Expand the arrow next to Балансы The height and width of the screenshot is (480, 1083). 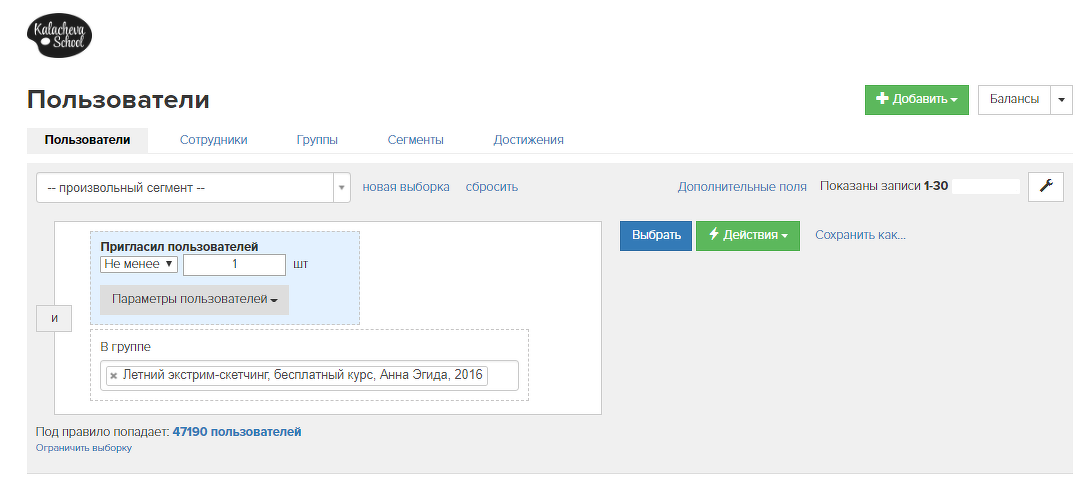coord(1062,99)
